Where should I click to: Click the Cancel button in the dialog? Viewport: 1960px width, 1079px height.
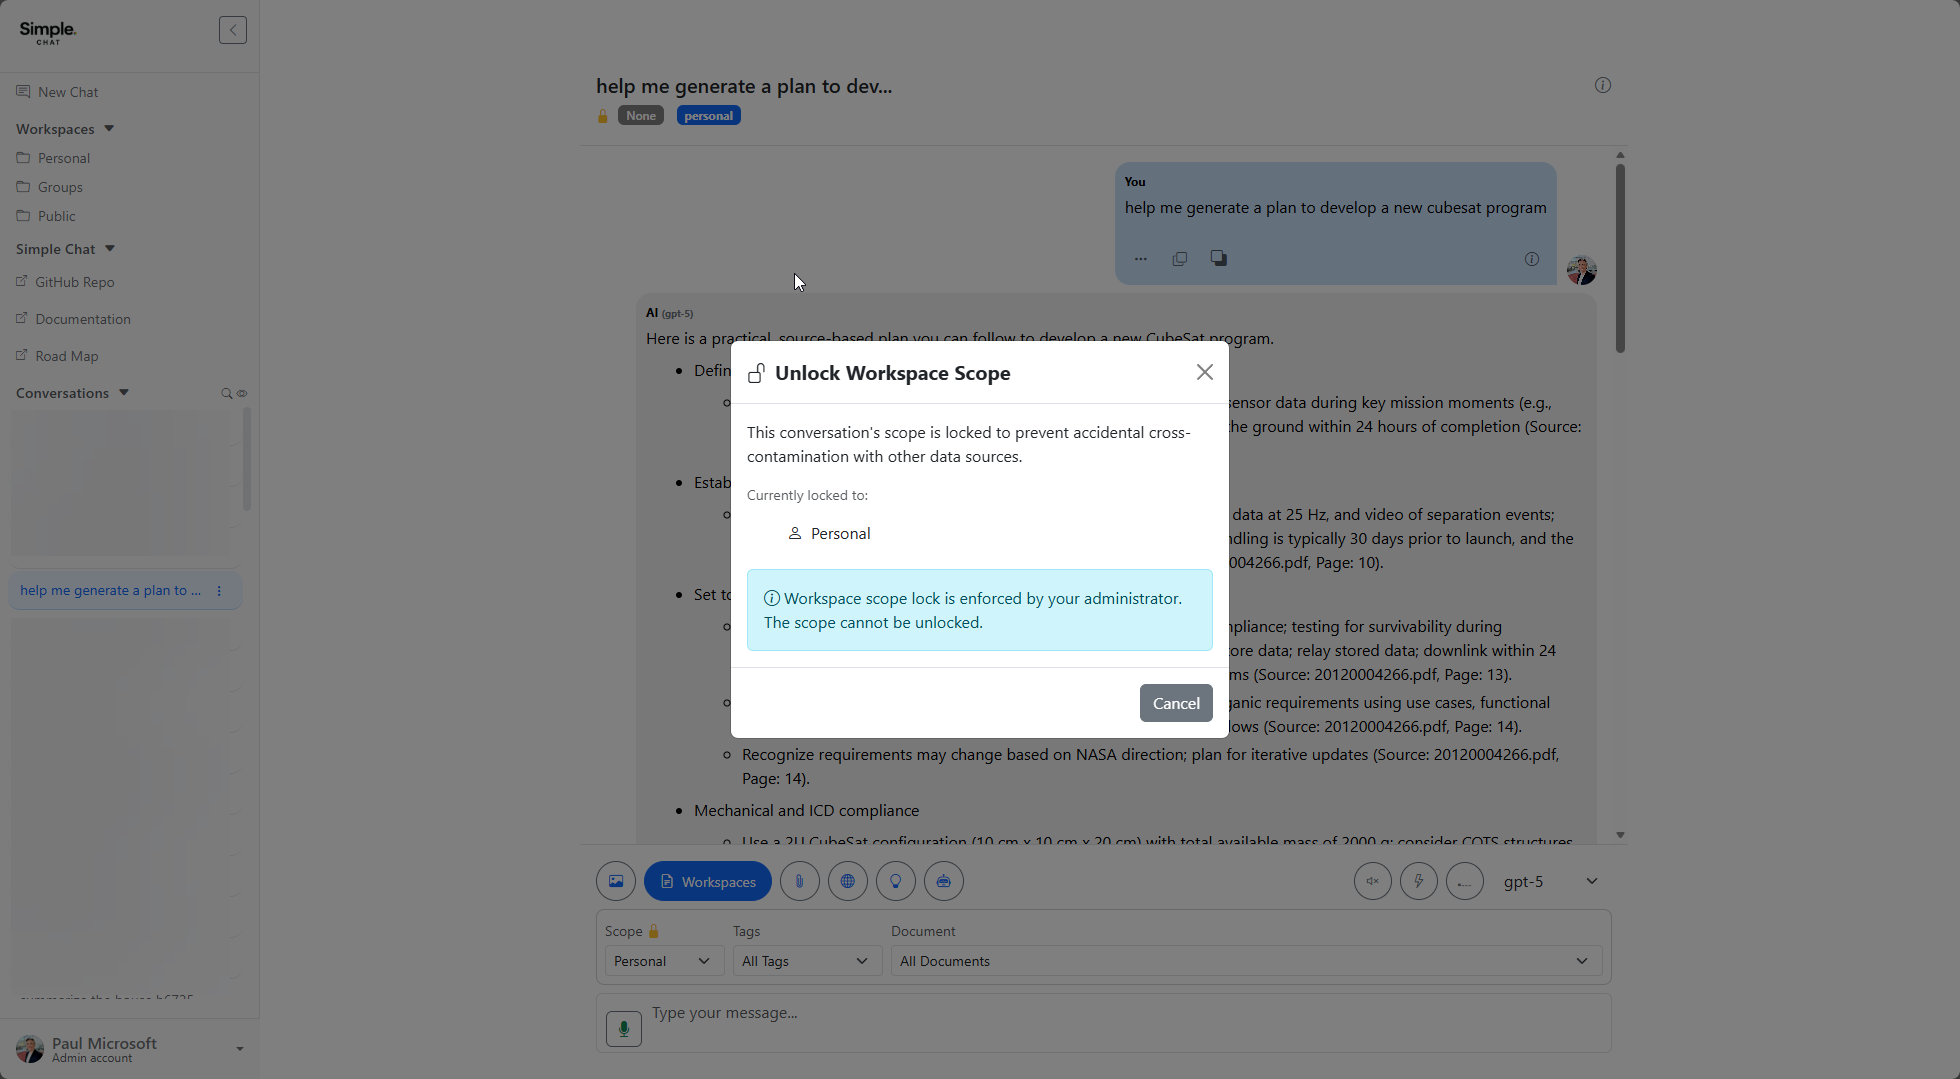pos(1175,703)
